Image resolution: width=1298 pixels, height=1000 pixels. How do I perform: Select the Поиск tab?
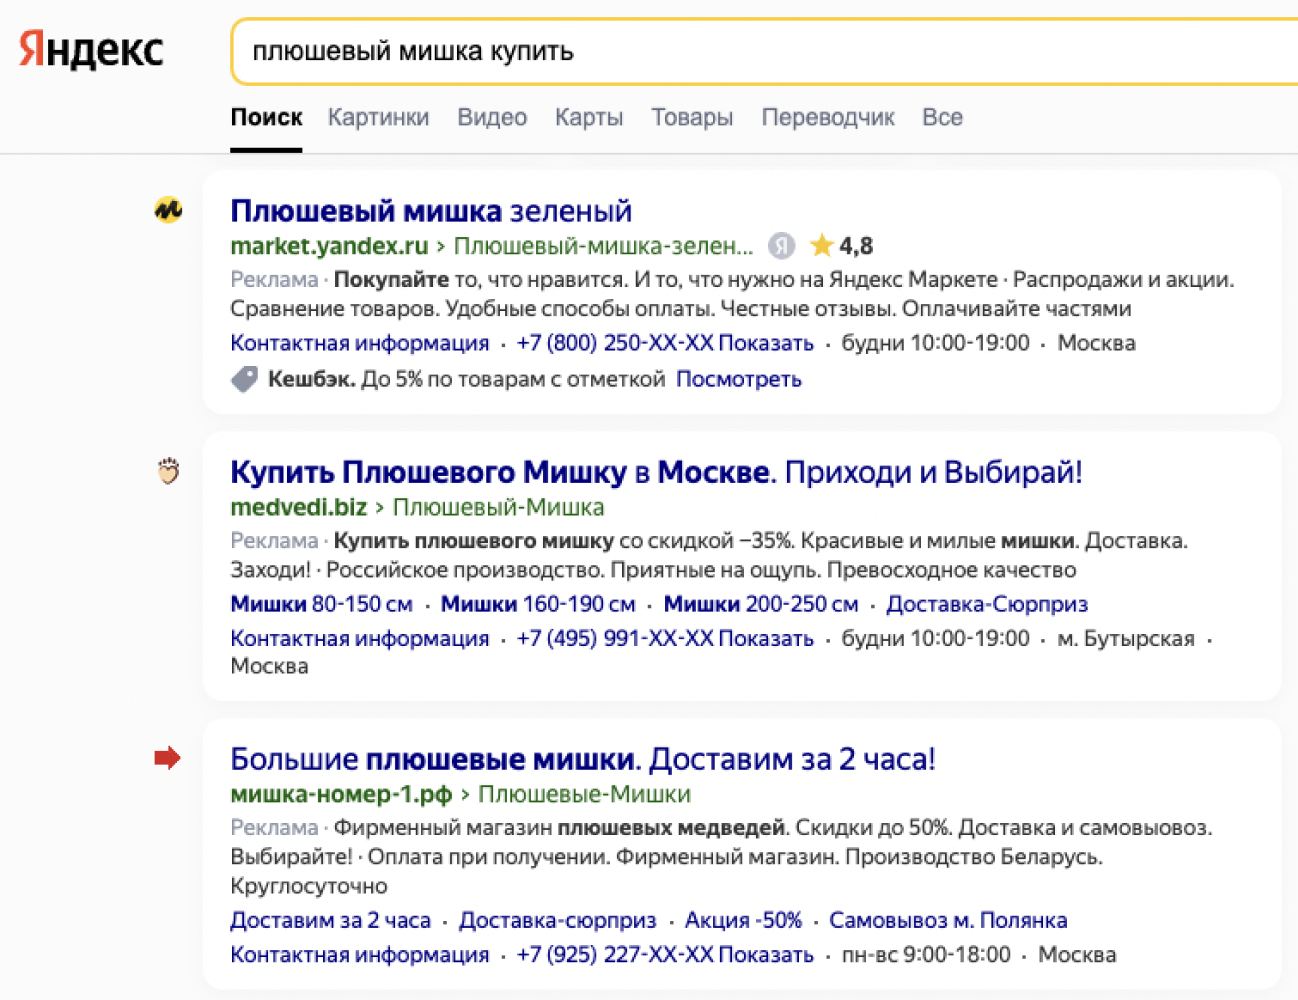coord(266,117)
